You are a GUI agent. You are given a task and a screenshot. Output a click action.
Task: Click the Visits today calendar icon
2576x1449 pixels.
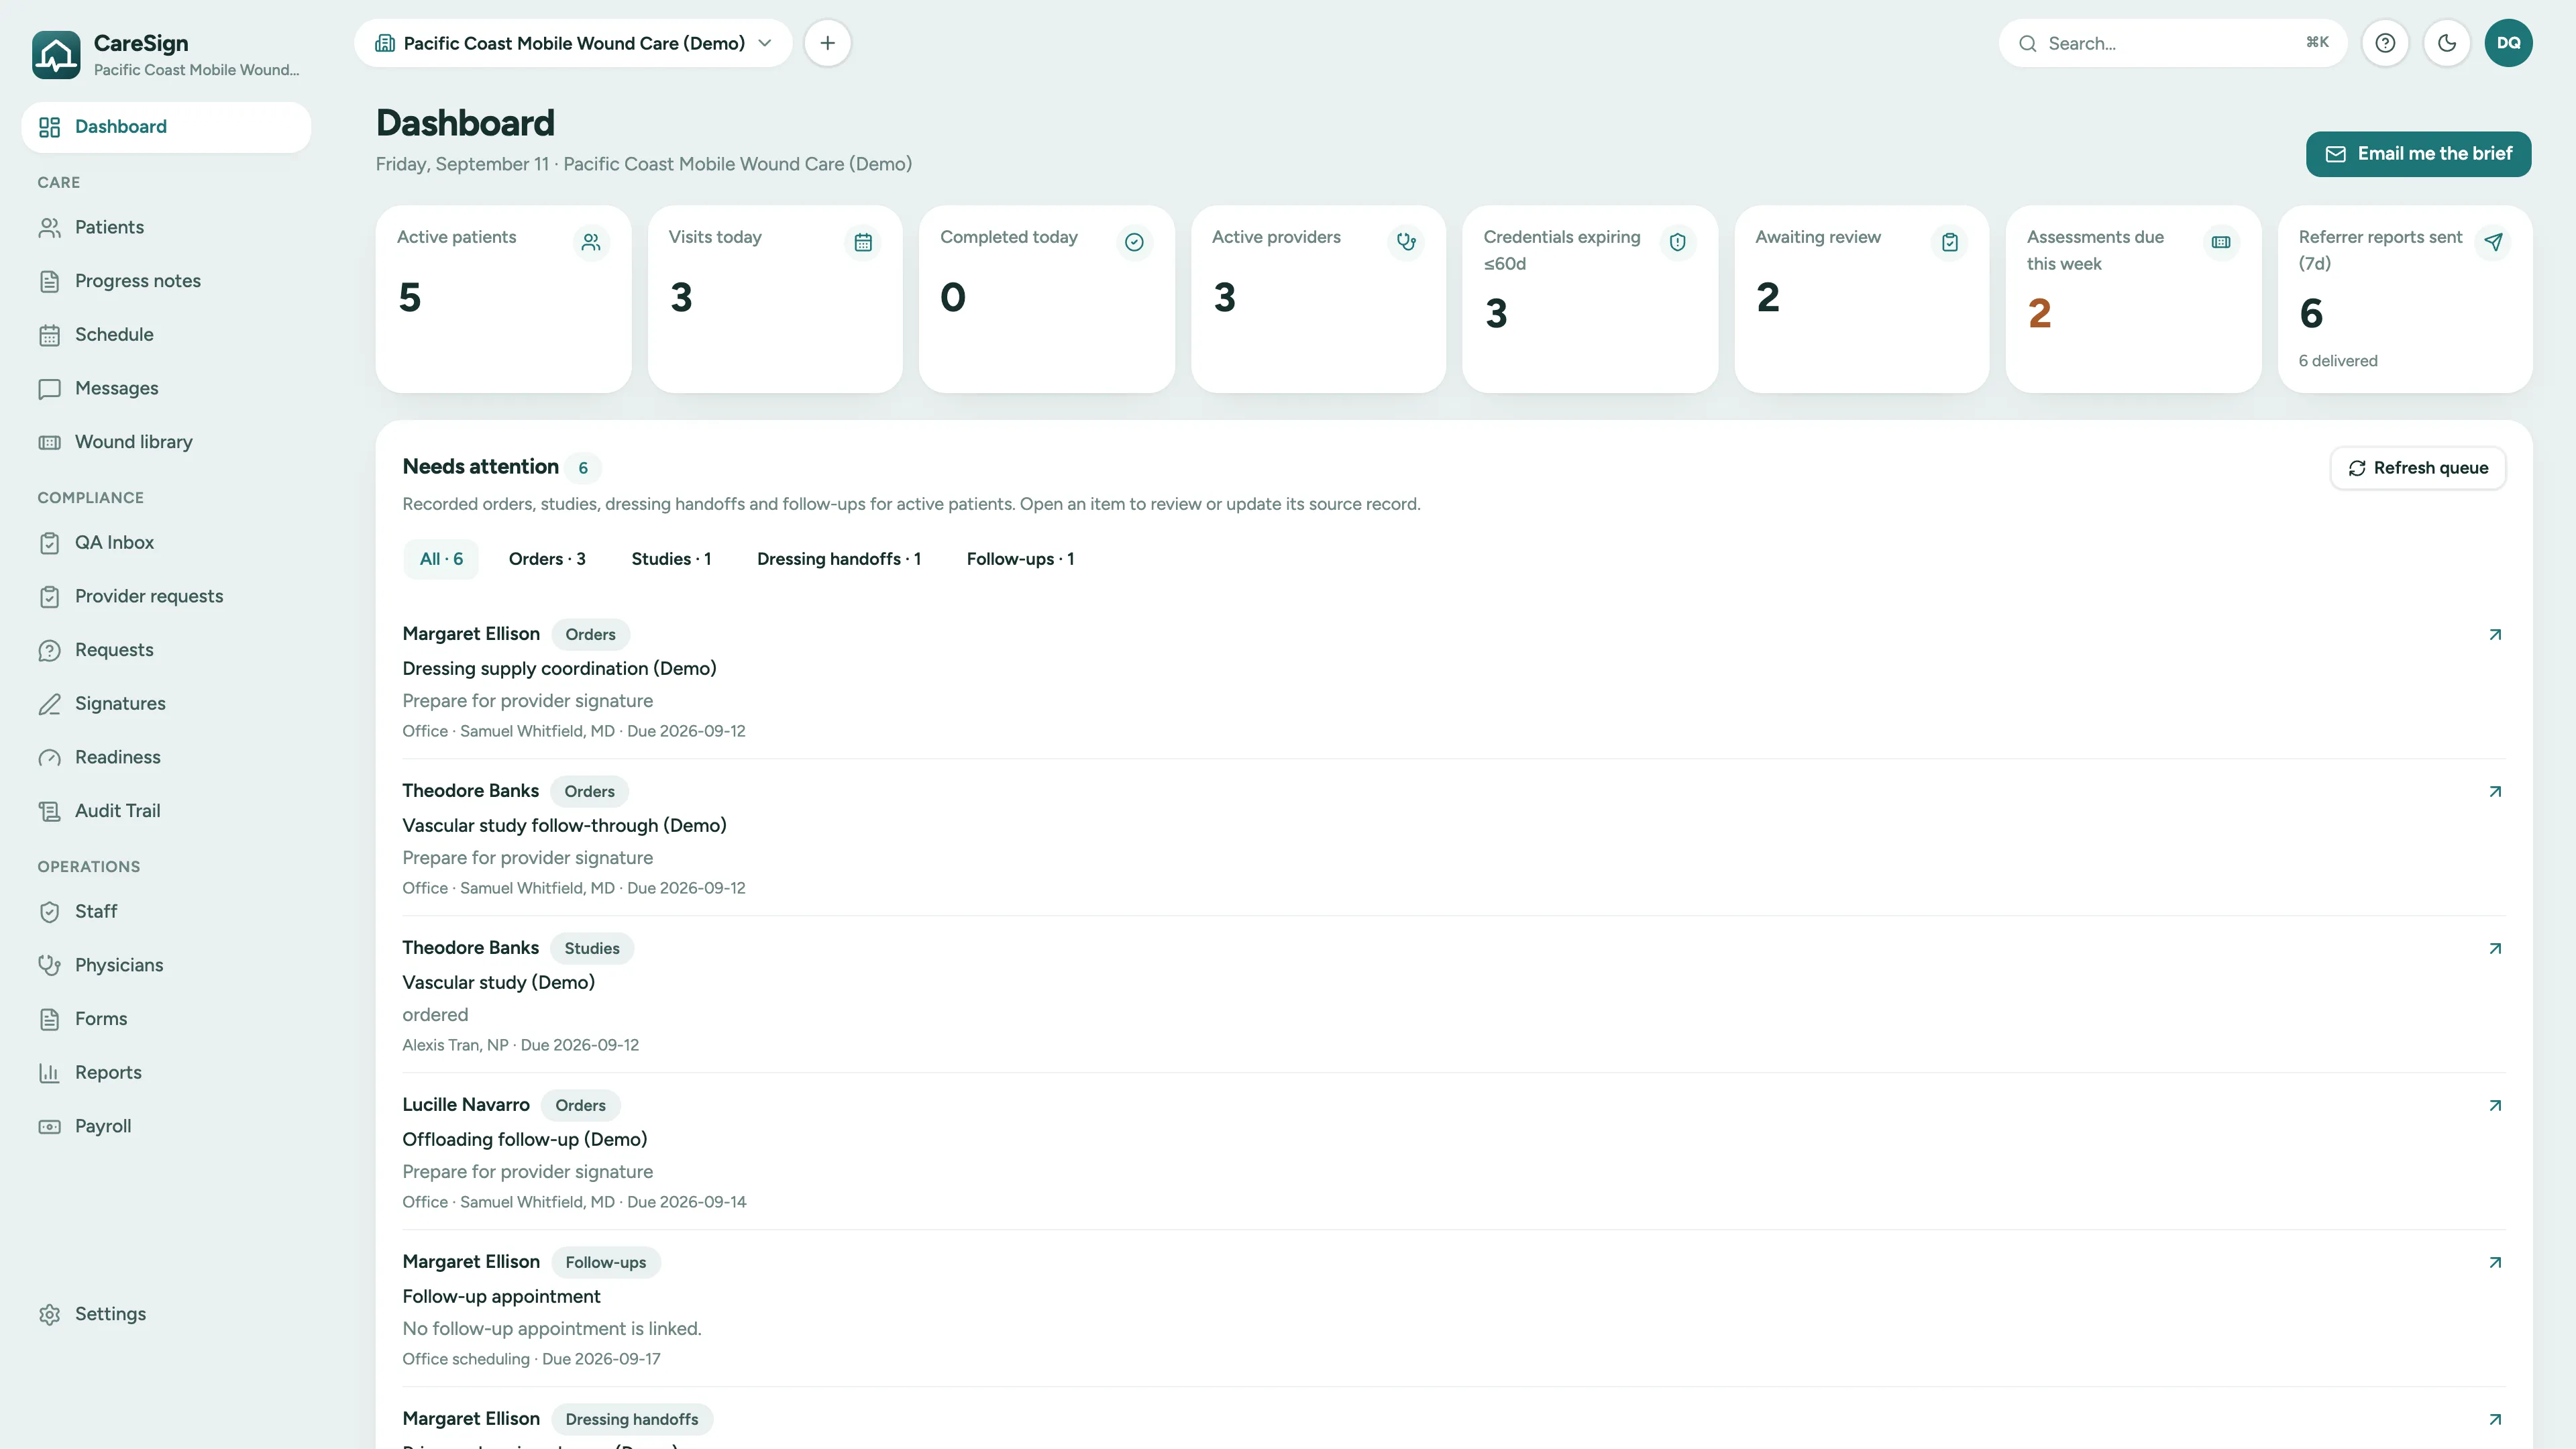(x=863, y=242)
